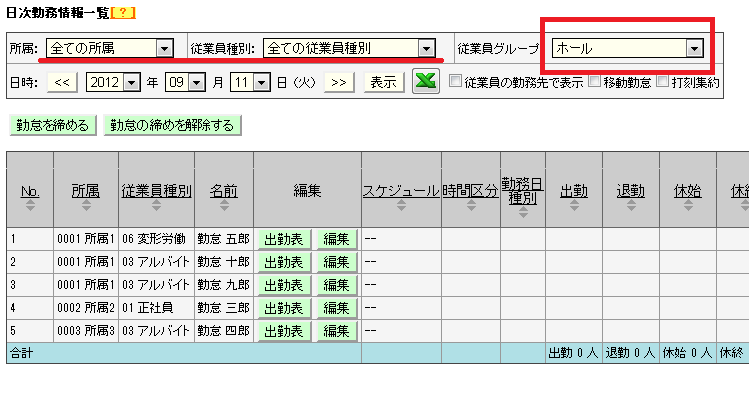Image resolution: width=749 pixels, height=393 pixels.
Task: Sort by 休始 column arrows
Action: point(688,205)
